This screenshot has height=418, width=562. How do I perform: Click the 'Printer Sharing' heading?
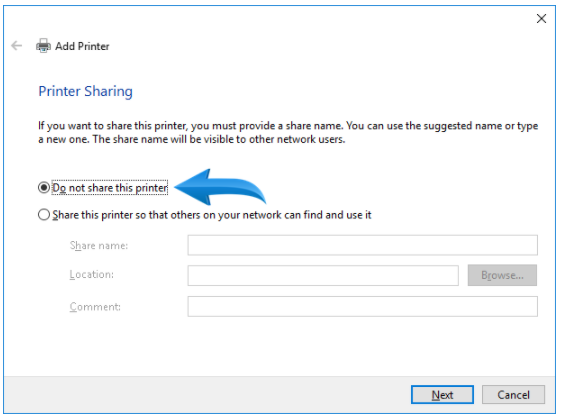coord(86,91)
